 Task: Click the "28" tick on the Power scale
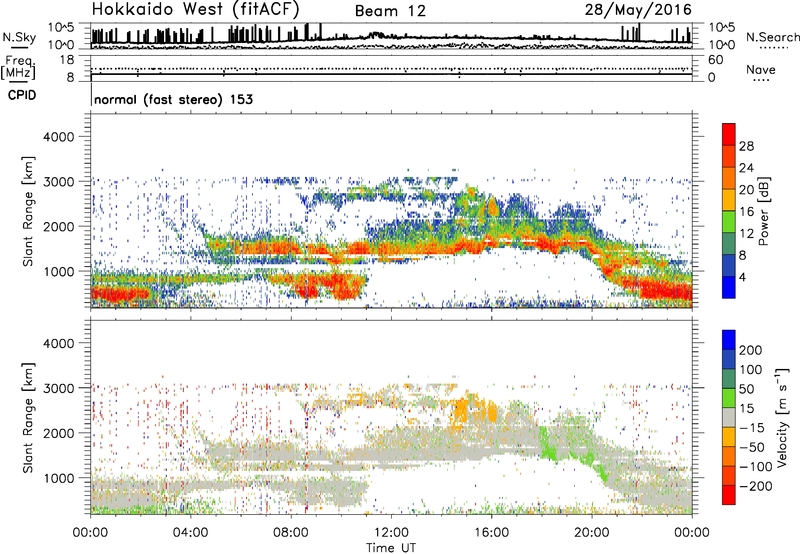pos(746,146)
